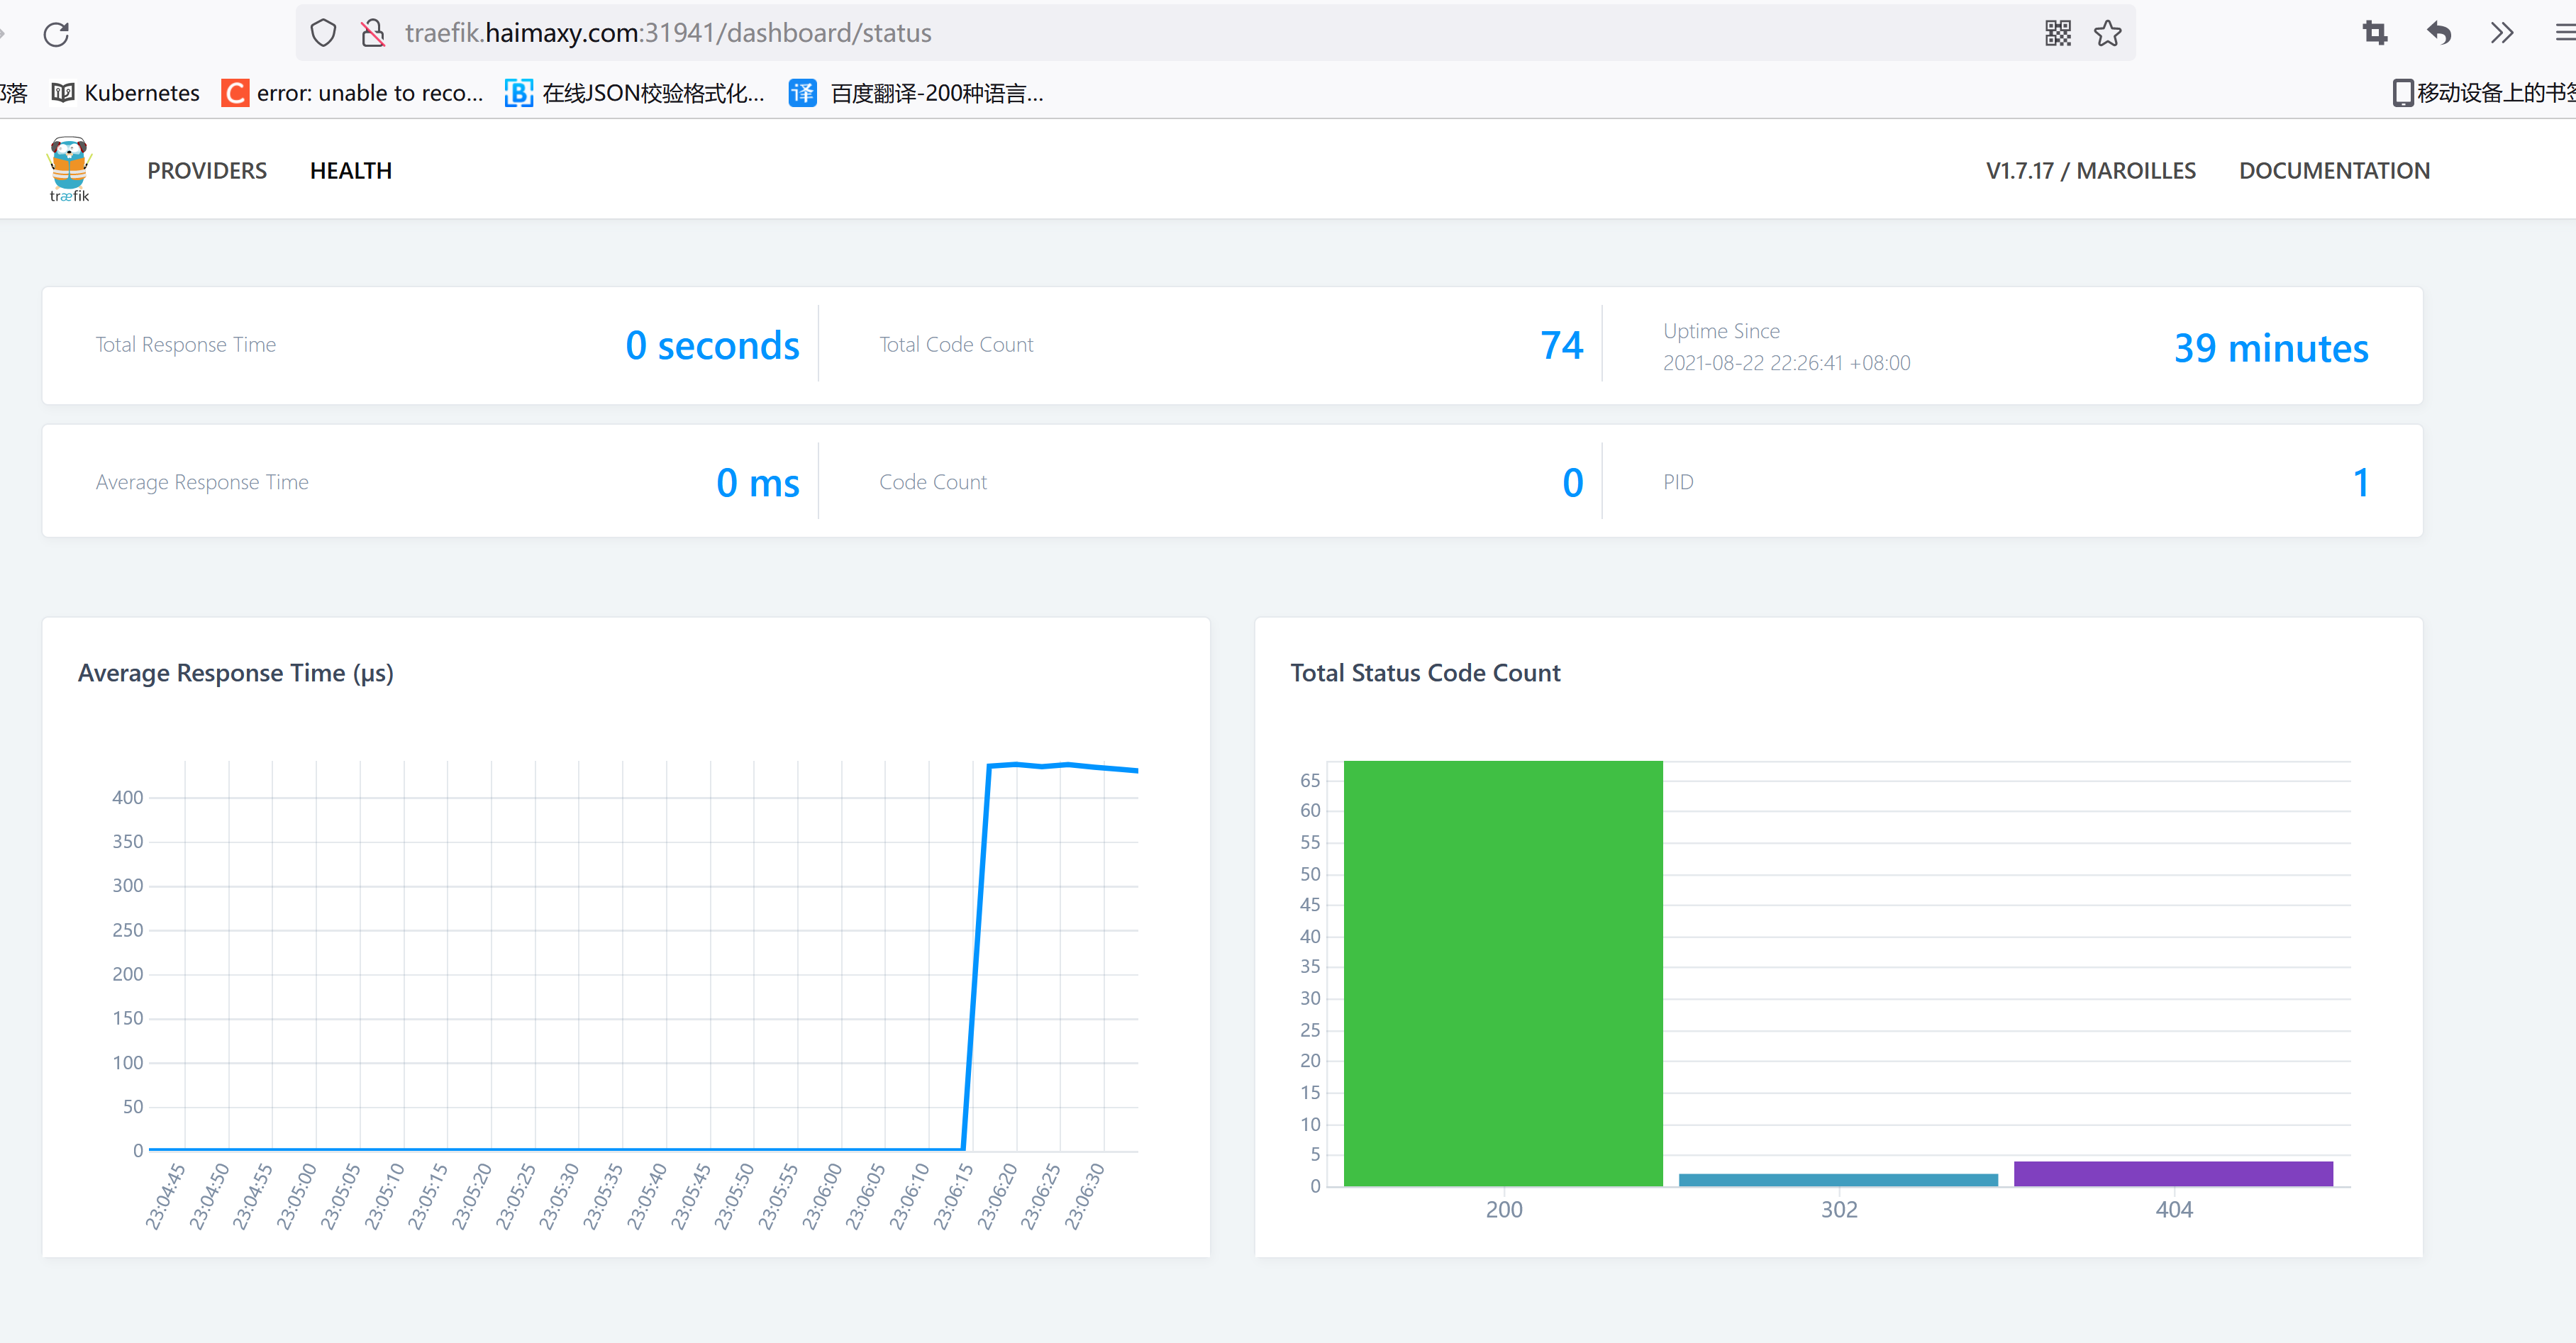2576x1343 pixels.
Task: Open the DOCUMENTATION link
Action: [2334, 171]
